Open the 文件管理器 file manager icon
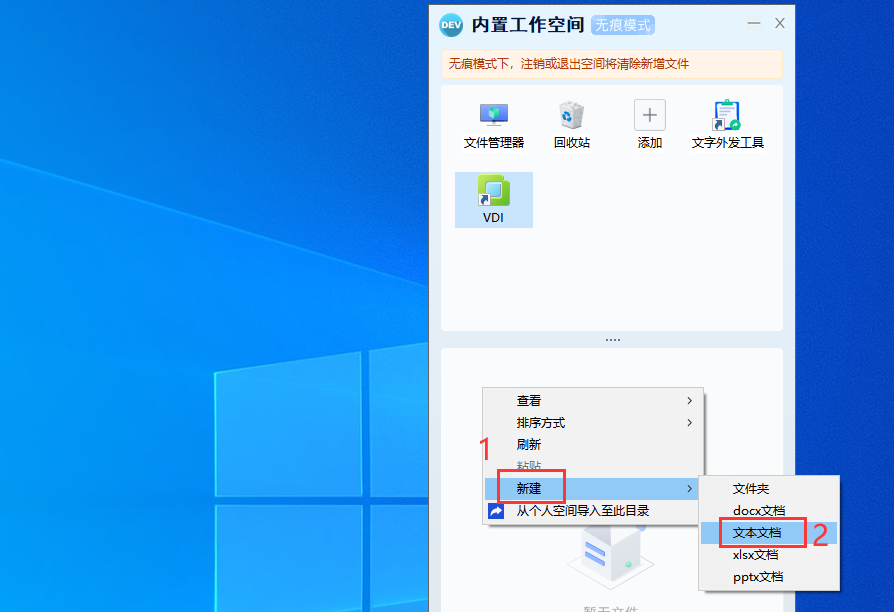Viewport: 894px width, 612px height. pyautogui.click(x=494, y=115)
